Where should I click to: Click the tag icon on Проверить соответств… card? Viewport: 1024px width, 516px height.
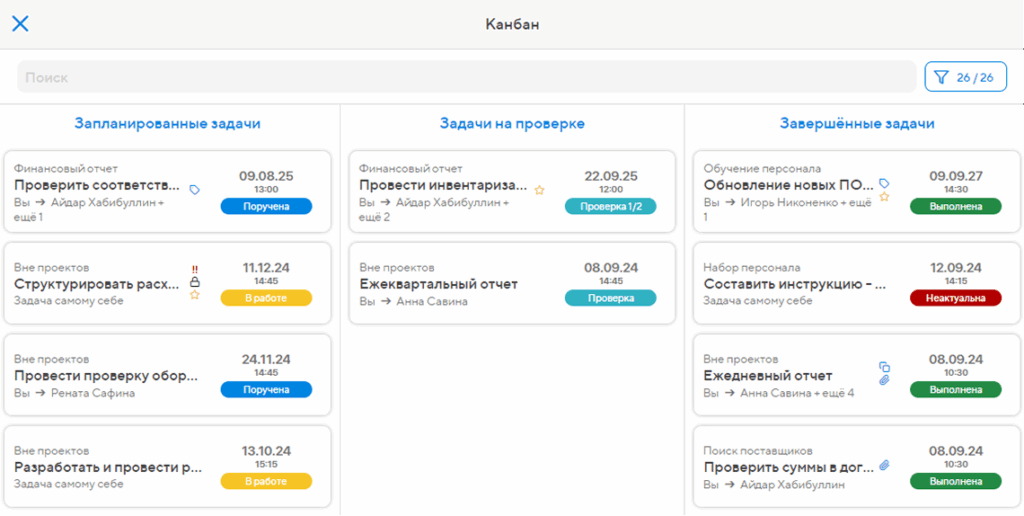[194, 189]
